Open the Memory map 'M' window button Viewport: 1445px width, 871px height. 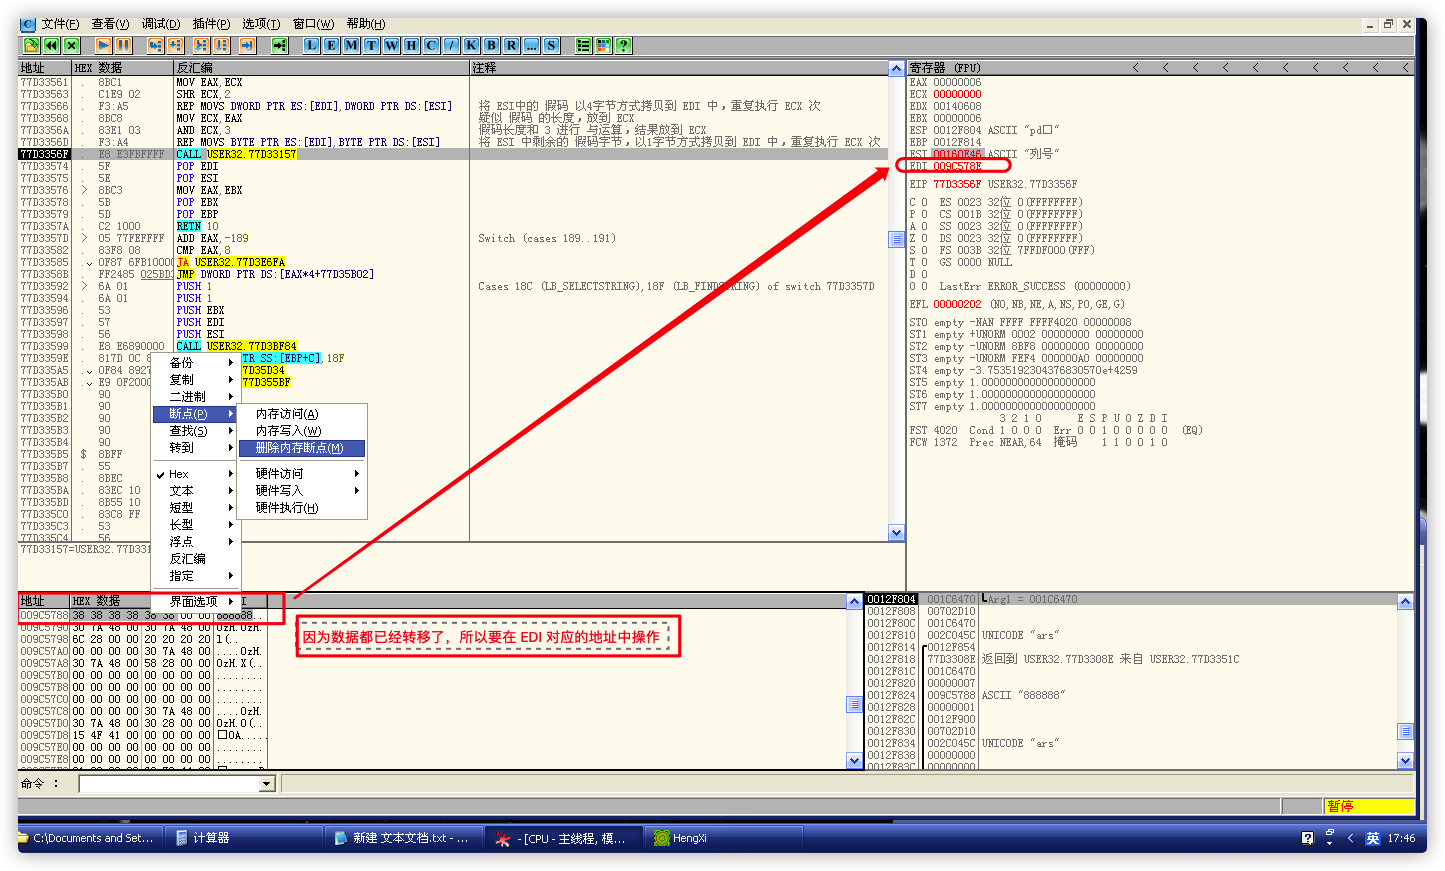(351, 45)
